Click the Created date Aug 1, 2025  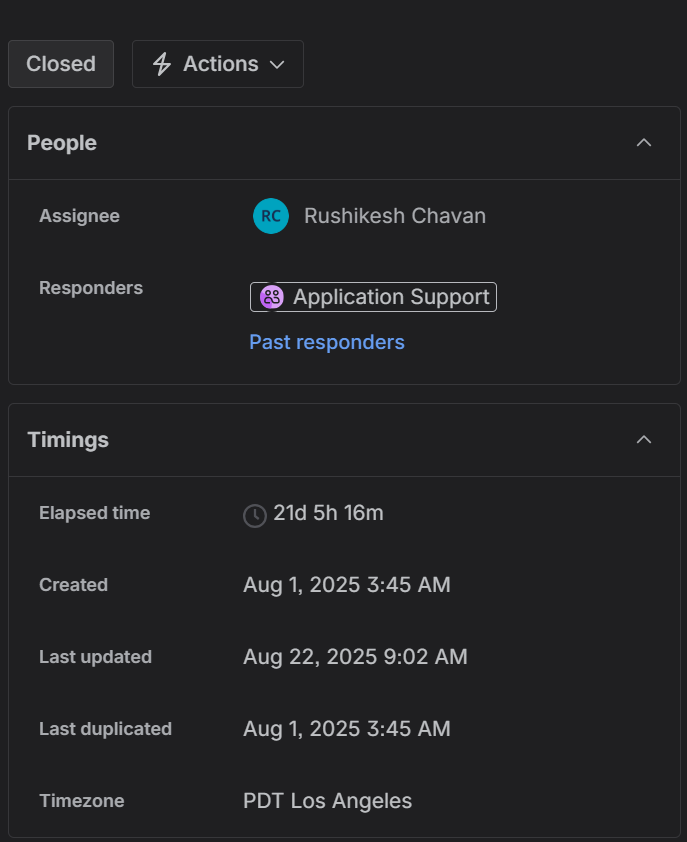[347, 585]
